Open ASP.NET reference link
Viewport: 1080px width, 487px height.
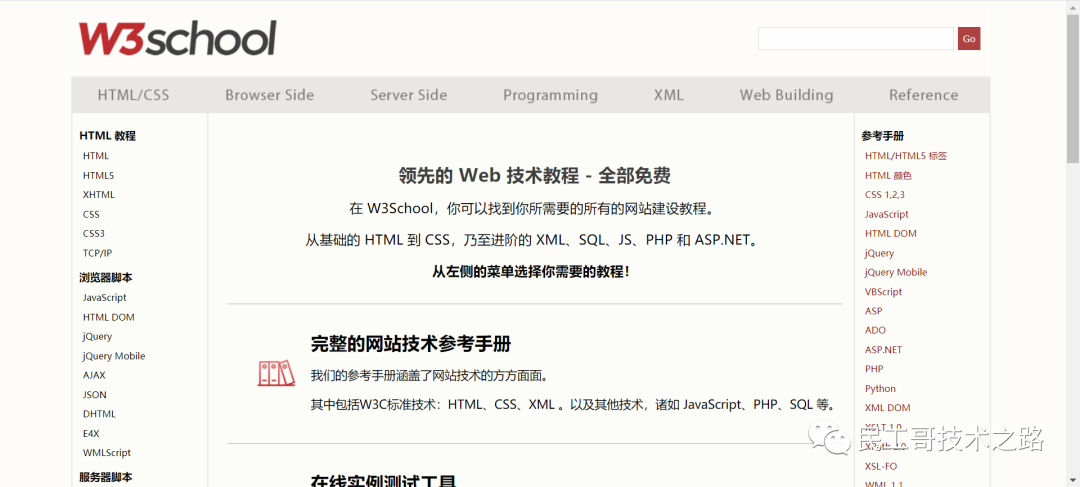click(x=884, y=349)
